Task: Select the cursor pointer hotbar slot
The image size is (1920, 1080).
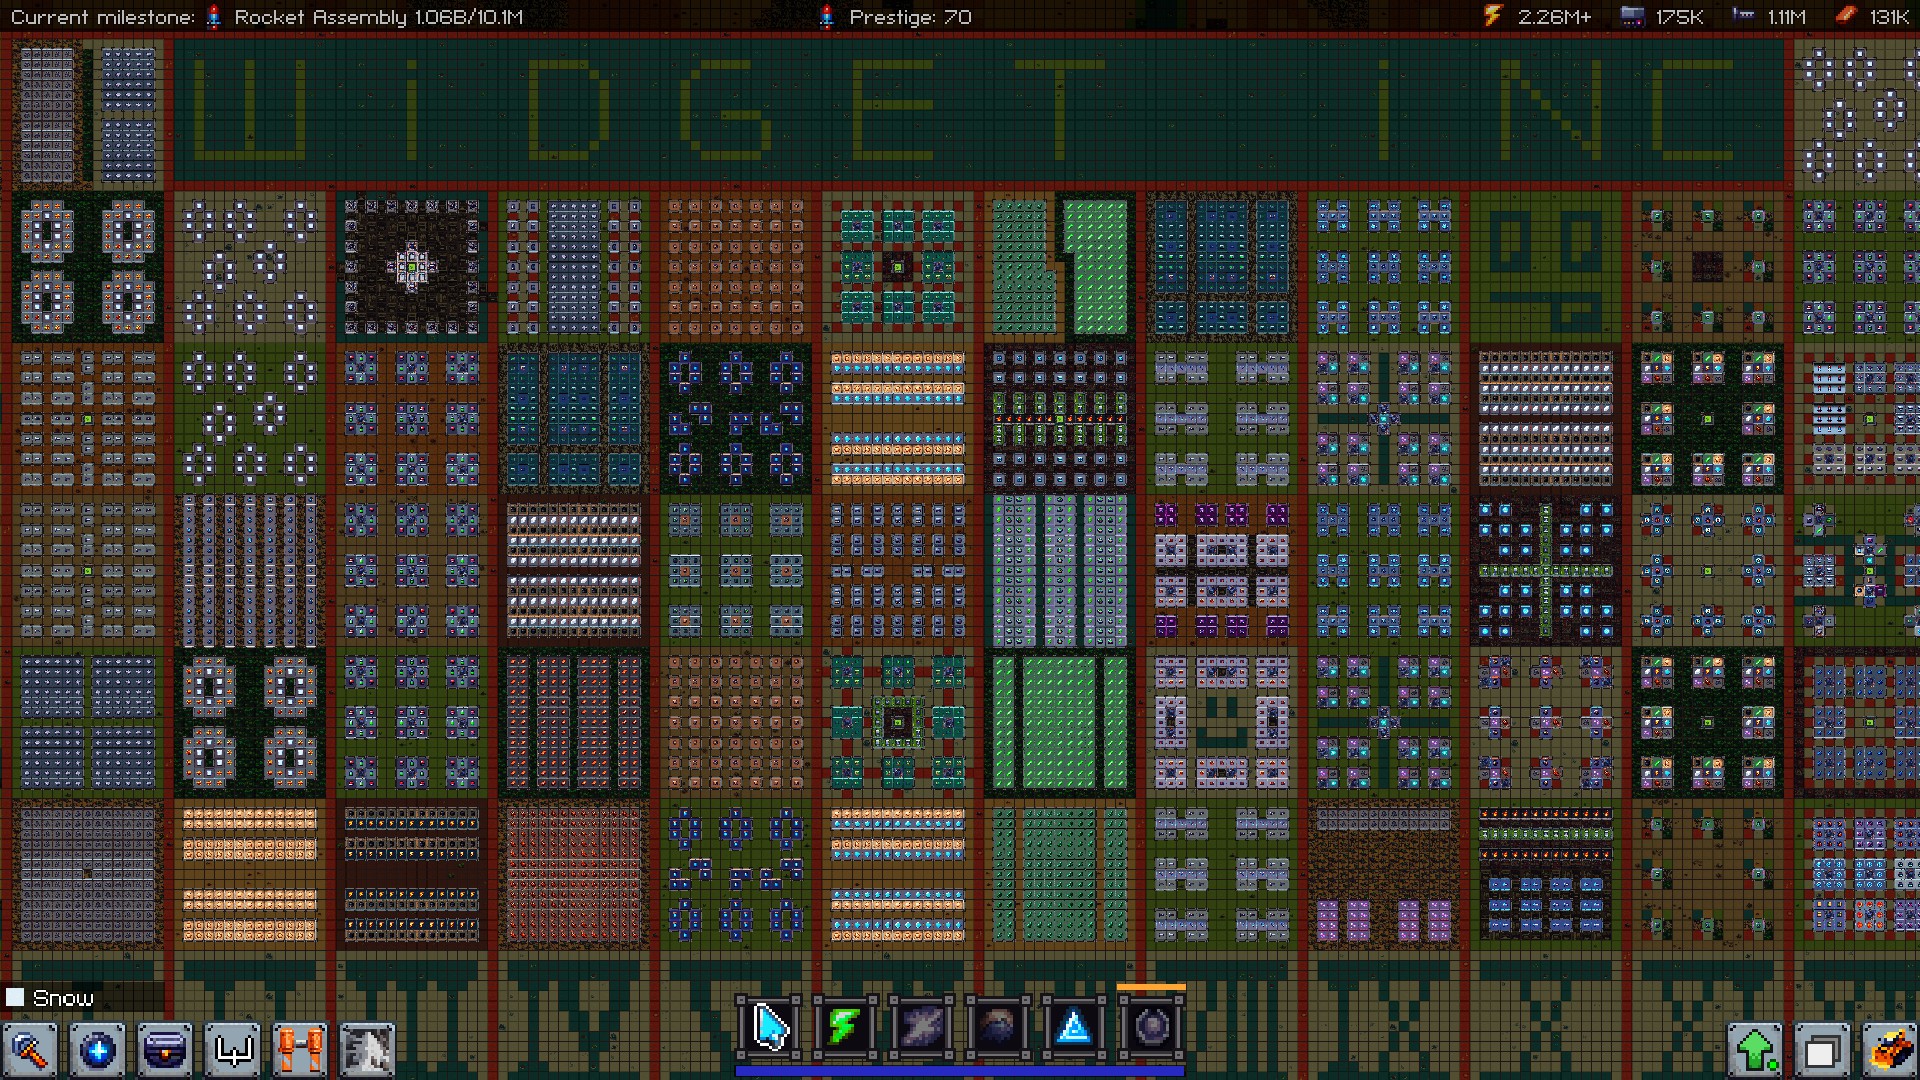Action: (x=768, y=1027)
